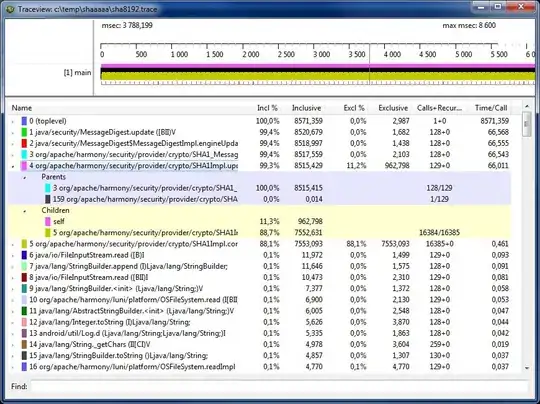Select row 9 StringBuilder.<init>
The height and width of the screenshot is (404, 540).
click(x=260, y=289)
